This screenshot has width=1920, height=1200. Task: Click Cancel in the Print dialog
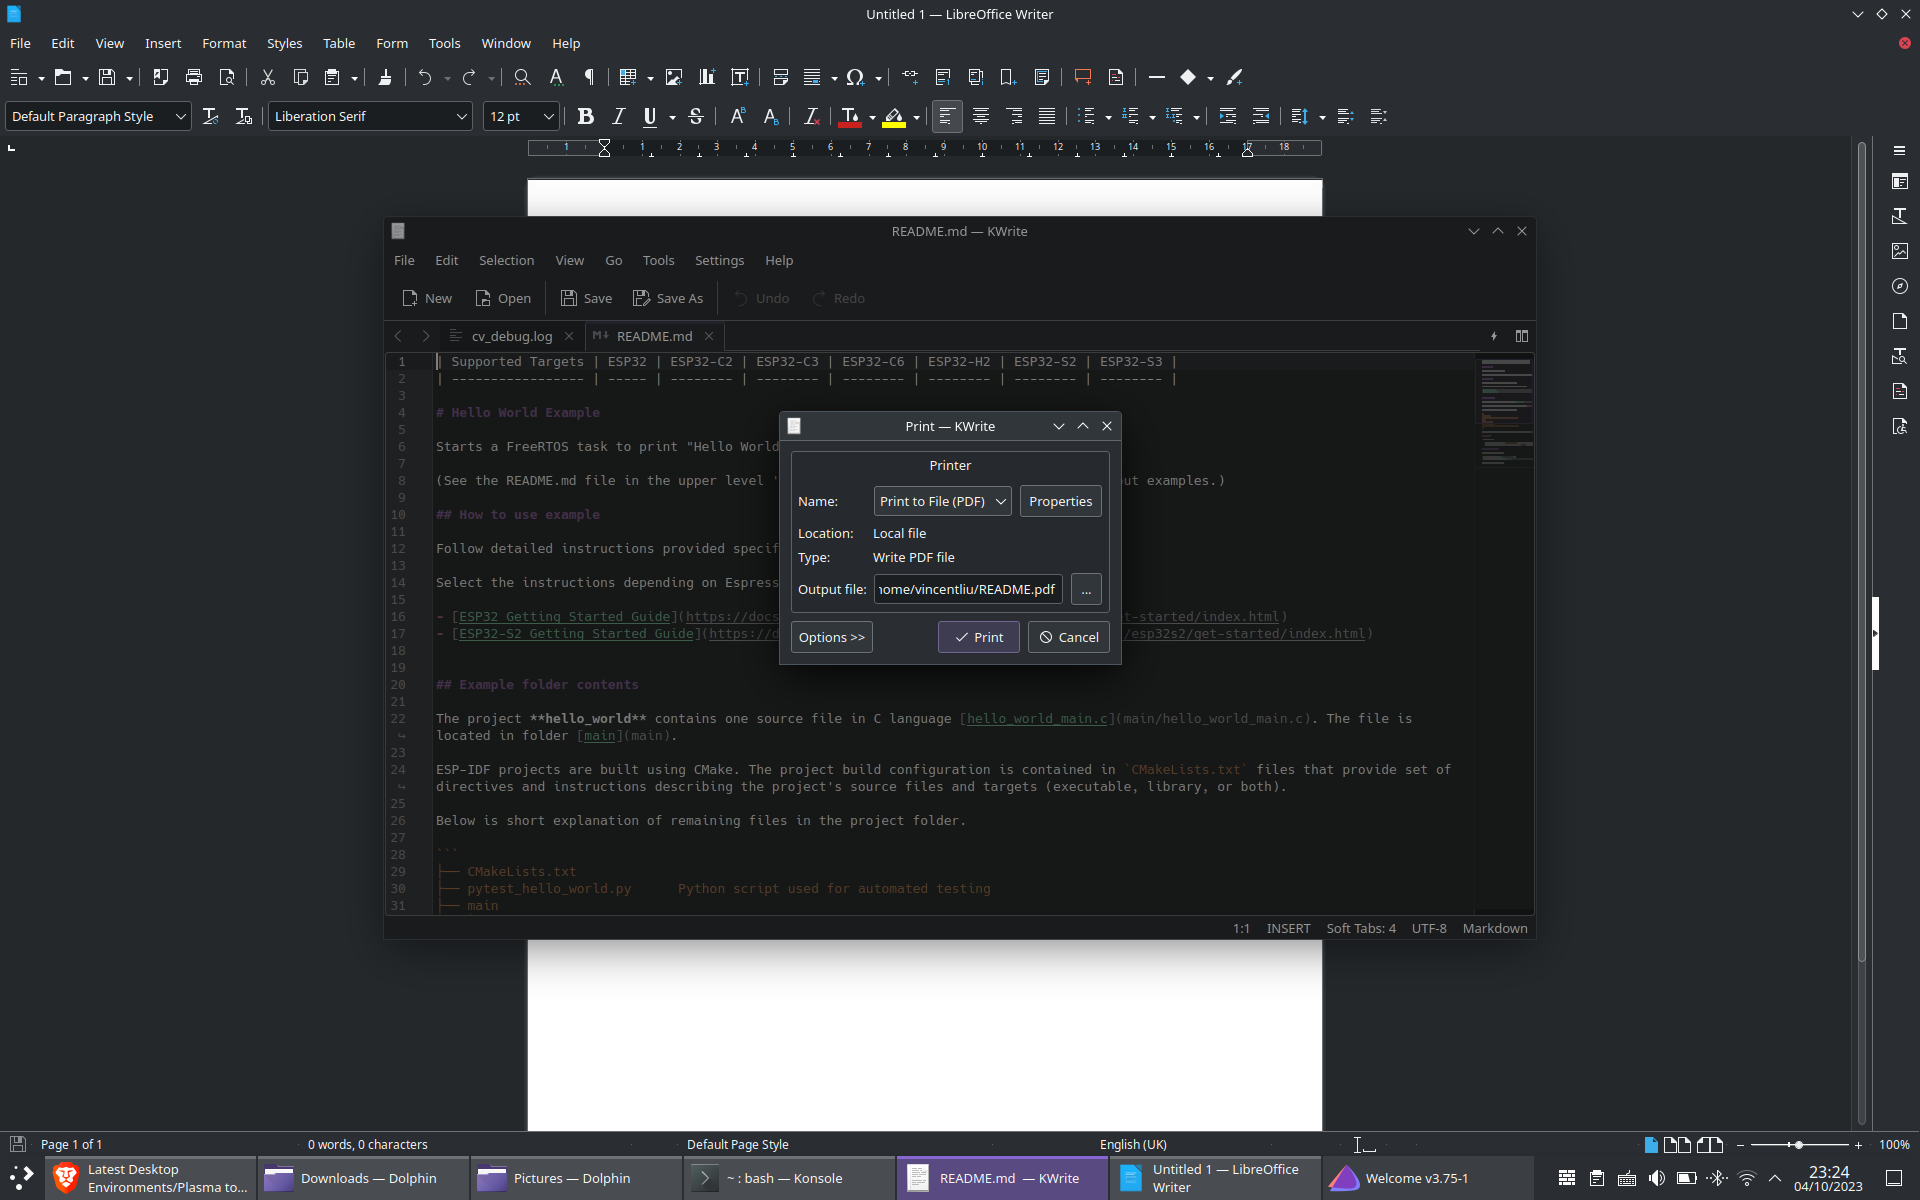pyautogui.click(x=1068, y=637)
